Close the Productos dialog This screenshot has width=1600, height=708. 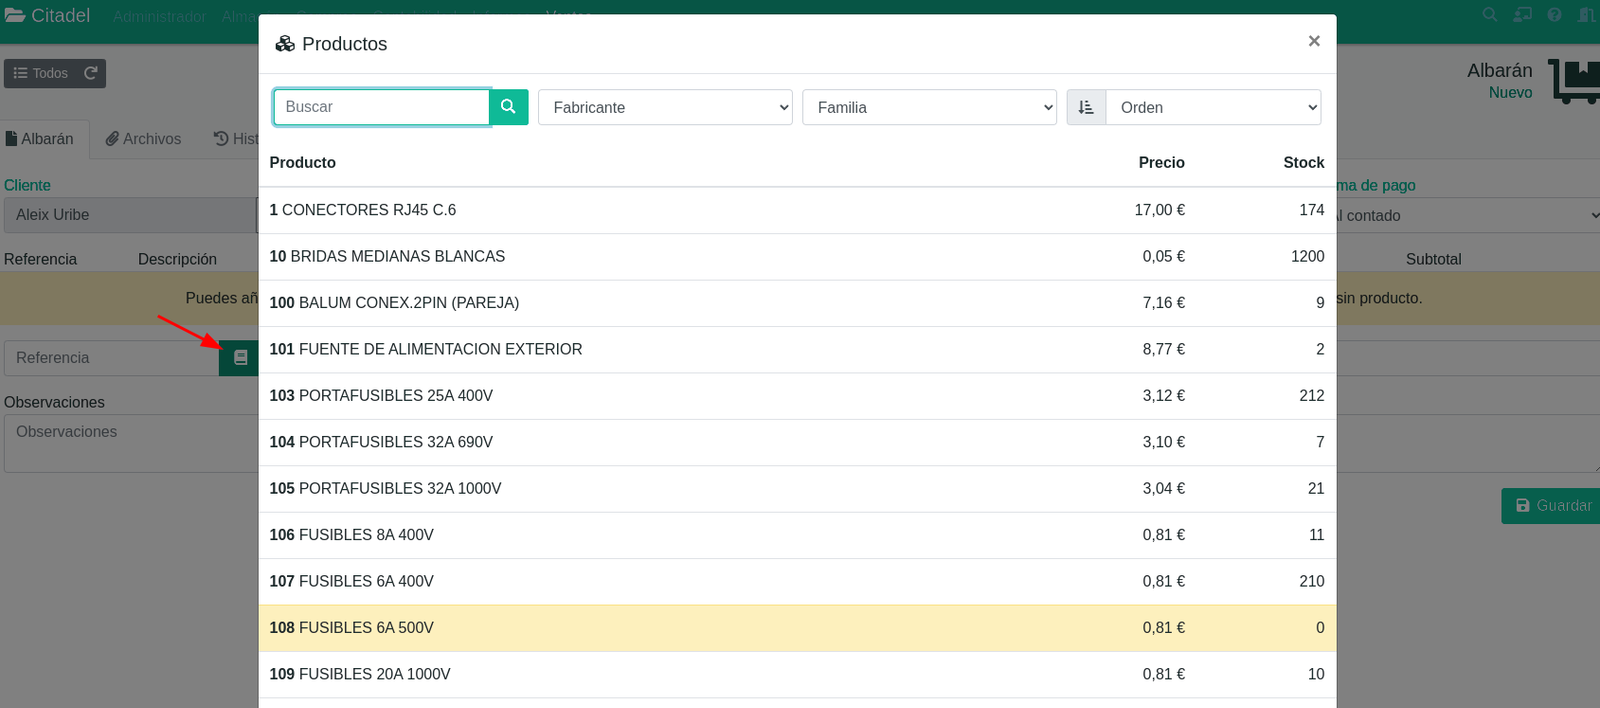1314,41
